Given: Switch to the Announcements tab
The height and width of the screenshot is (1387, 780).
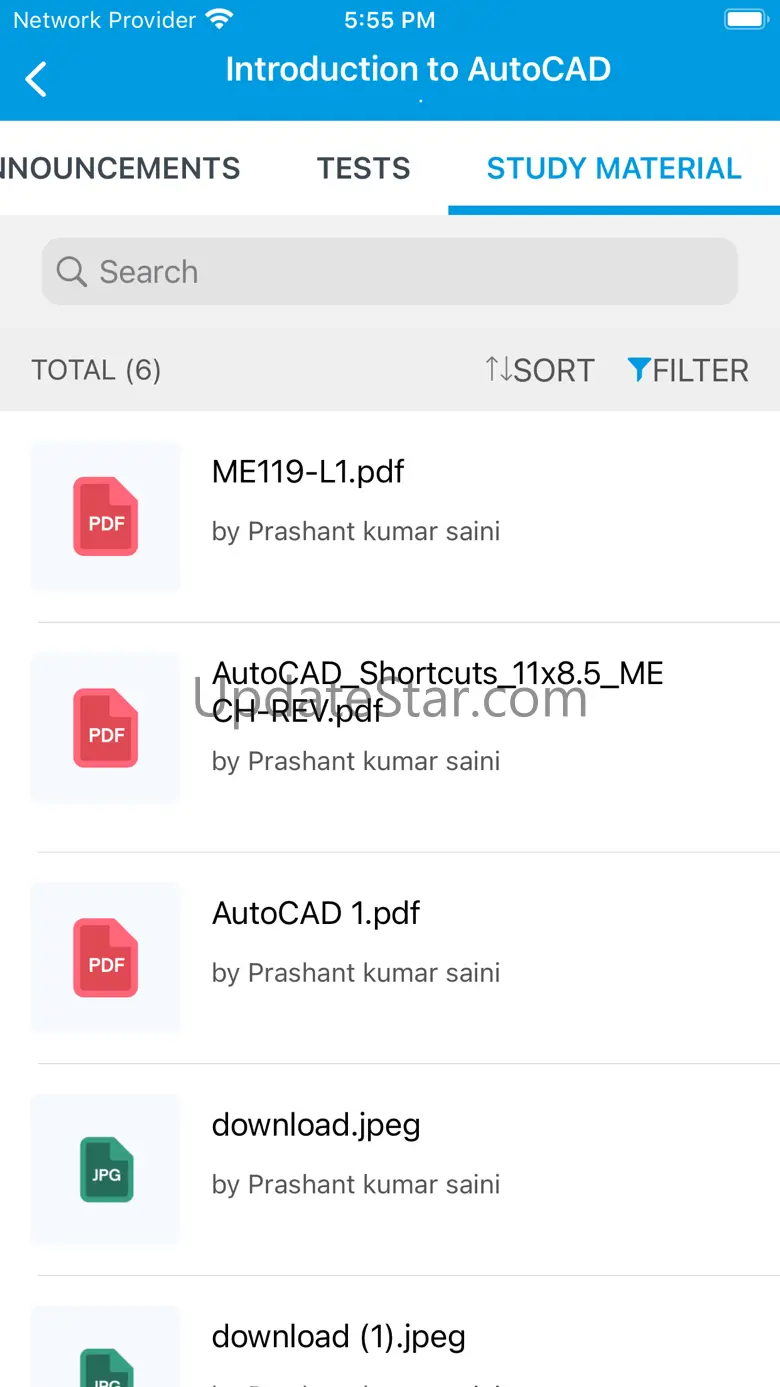Looking at the screenshot, I should pyautogui.click(x=120, y=168).
